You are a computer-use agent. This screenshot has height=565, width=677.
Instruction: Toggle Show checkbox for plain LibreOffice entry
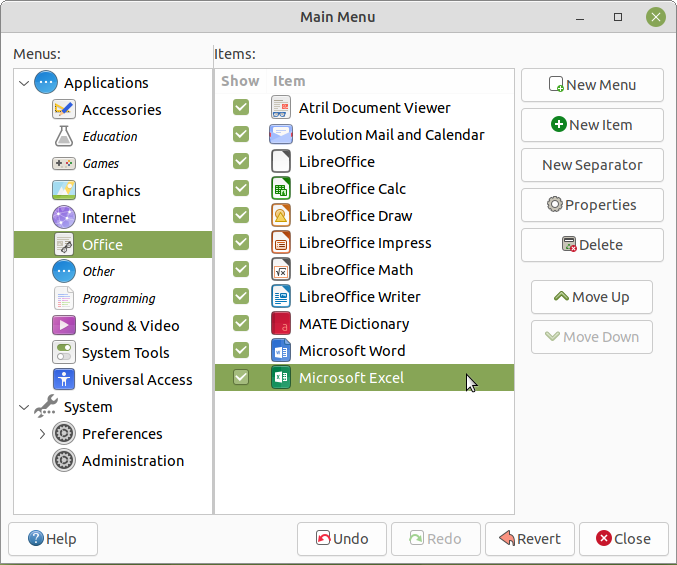pyautogui.click(x=240, y=161)
